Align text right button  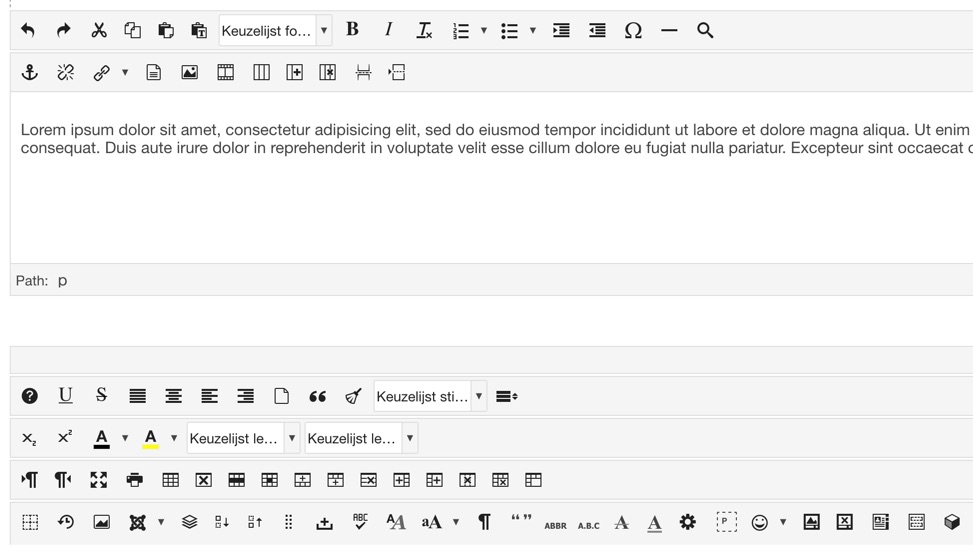pyautogui.click(x=245, y=396)
